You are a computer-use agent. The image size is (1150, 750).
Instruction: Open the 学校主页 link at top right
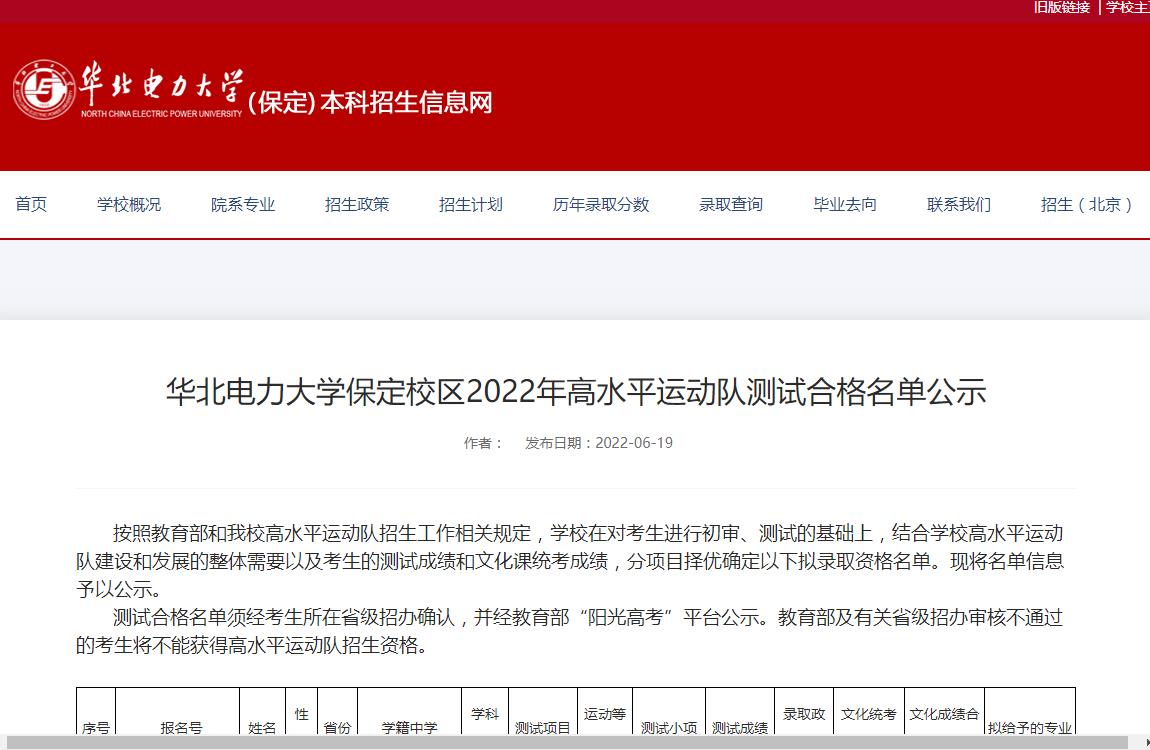click(x=1127, y=7)
